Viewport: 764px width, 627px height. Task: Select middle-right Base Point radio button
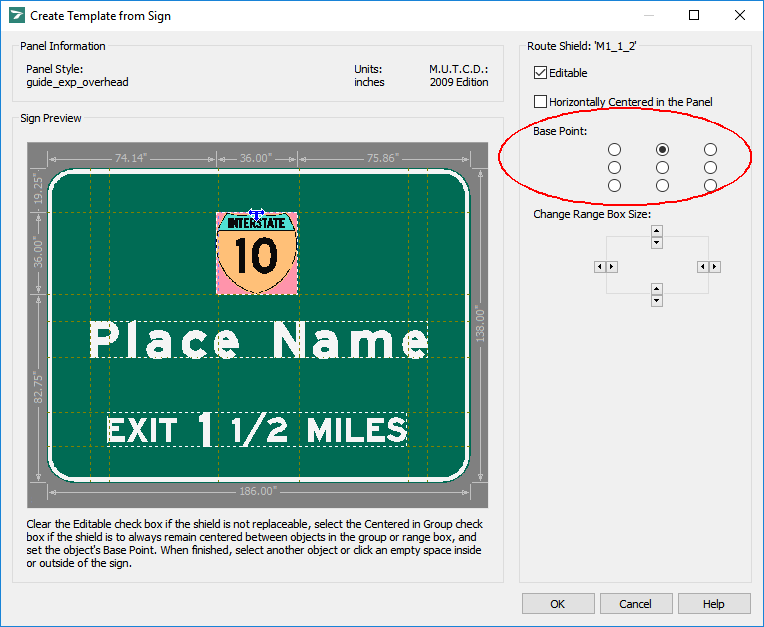710,168
